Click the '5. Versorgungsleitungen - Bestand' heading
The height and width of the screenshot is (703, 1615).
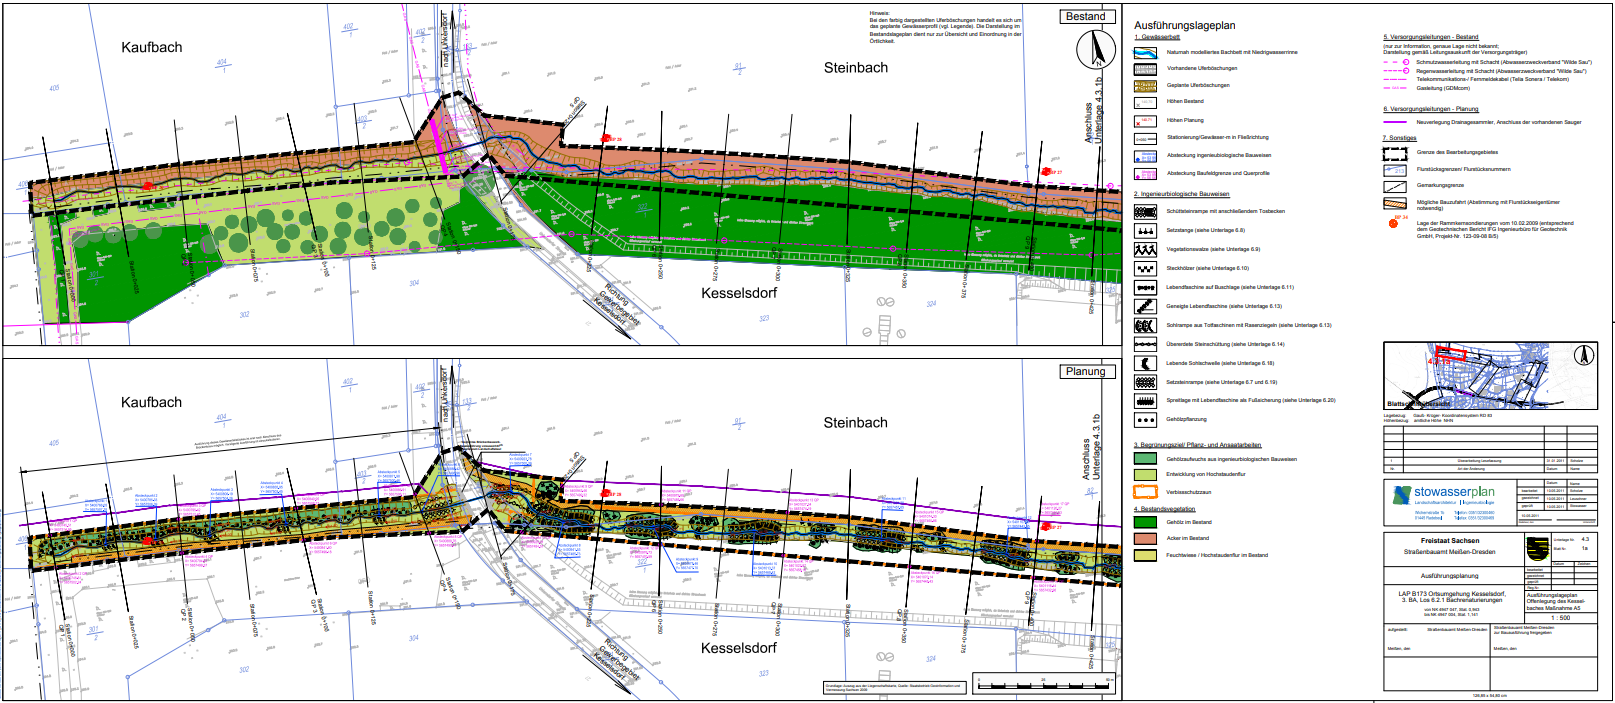point(1430,37)
